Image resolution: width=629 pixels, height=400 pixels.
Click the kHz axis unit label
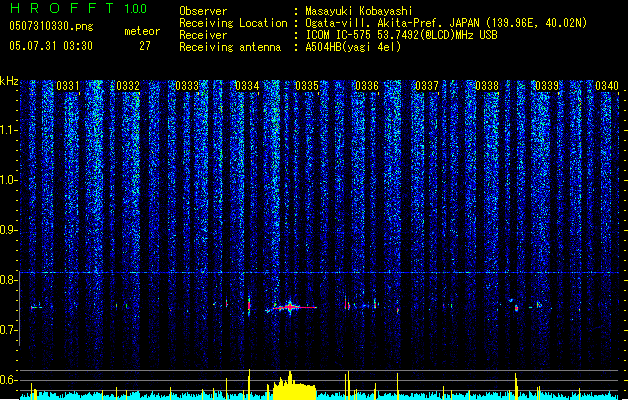click(x=9, y=81)
